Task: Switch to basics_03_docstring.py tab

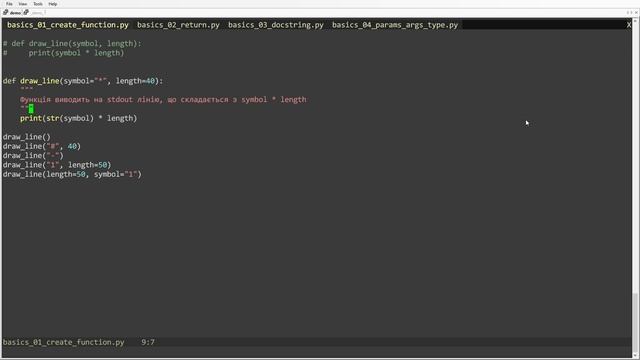Action: 276,25
